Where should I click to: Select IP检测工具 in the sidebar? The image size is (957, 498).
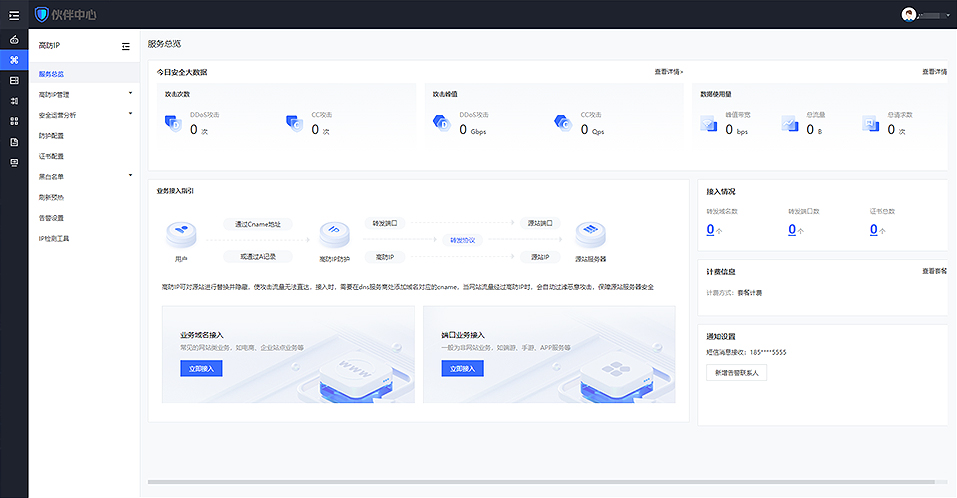tap(54, 239)
